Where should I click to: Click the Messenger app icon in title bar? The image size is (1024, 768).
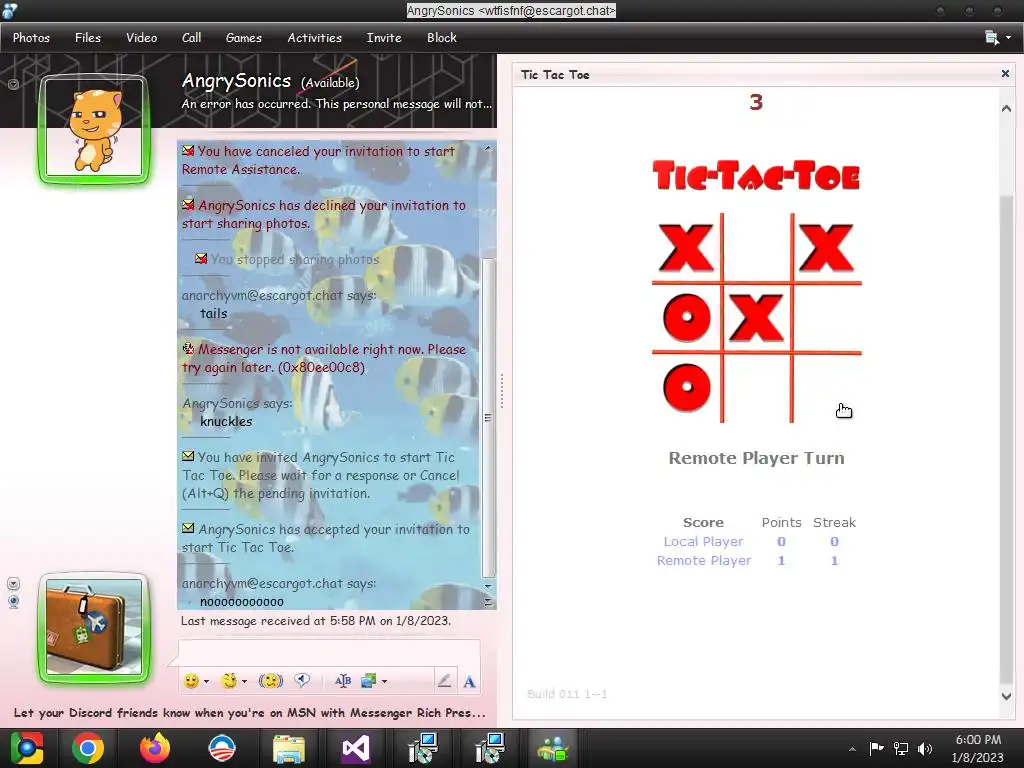tap(9, 10)
